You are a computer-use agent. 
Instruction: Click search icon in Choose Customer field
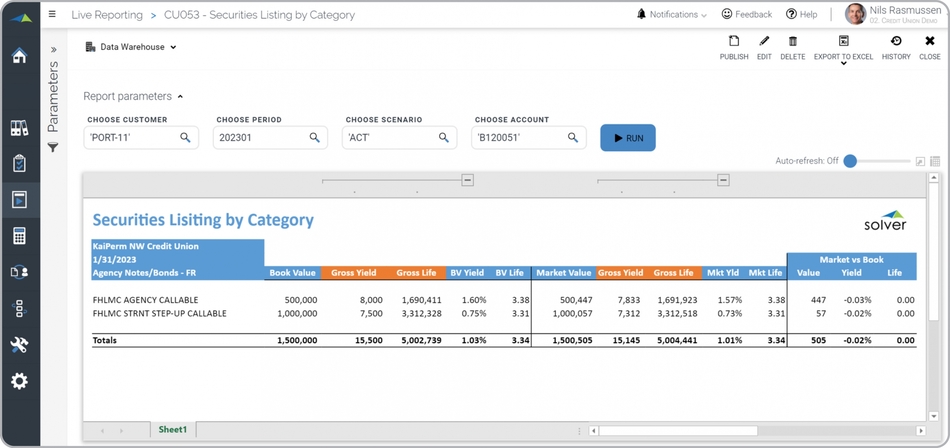185,138
